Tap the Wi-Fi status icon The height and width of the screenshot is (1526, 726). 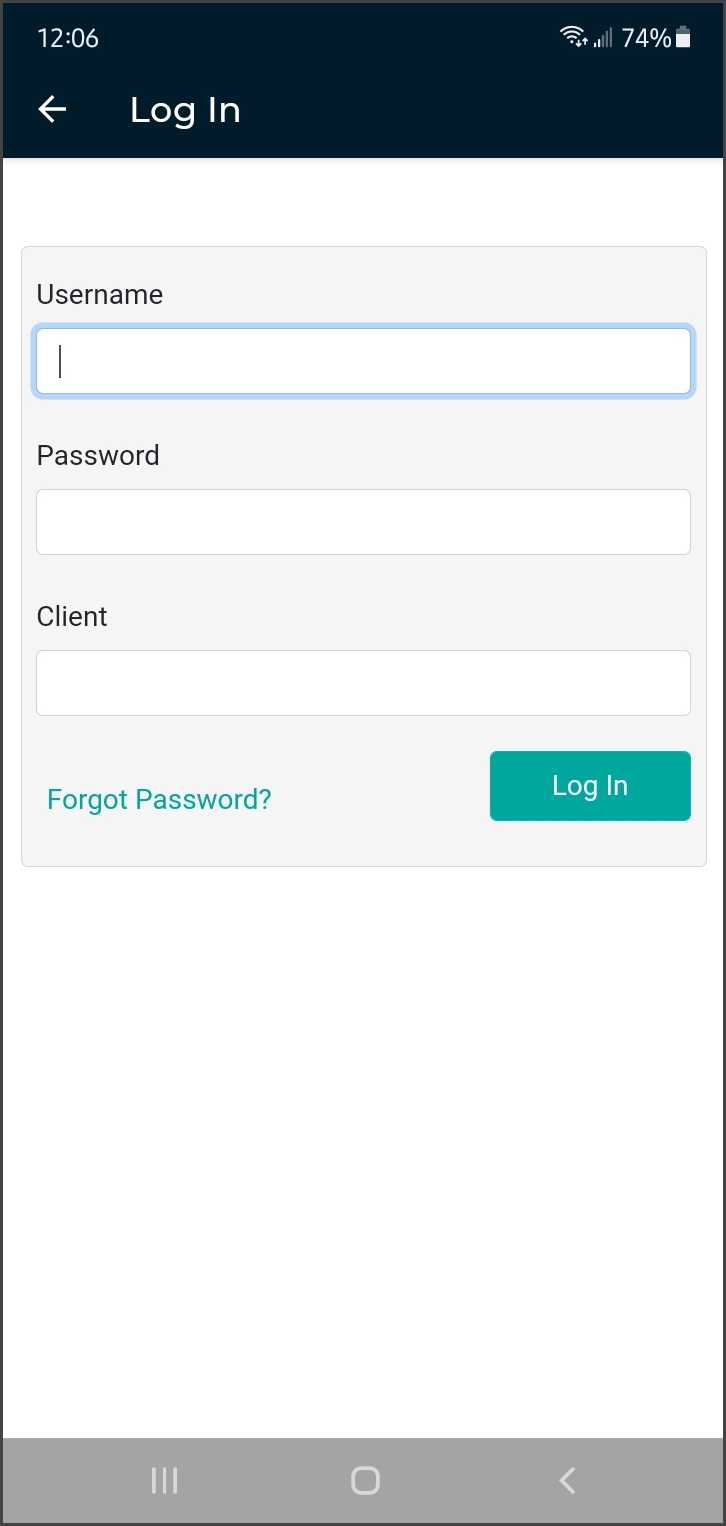573,38
